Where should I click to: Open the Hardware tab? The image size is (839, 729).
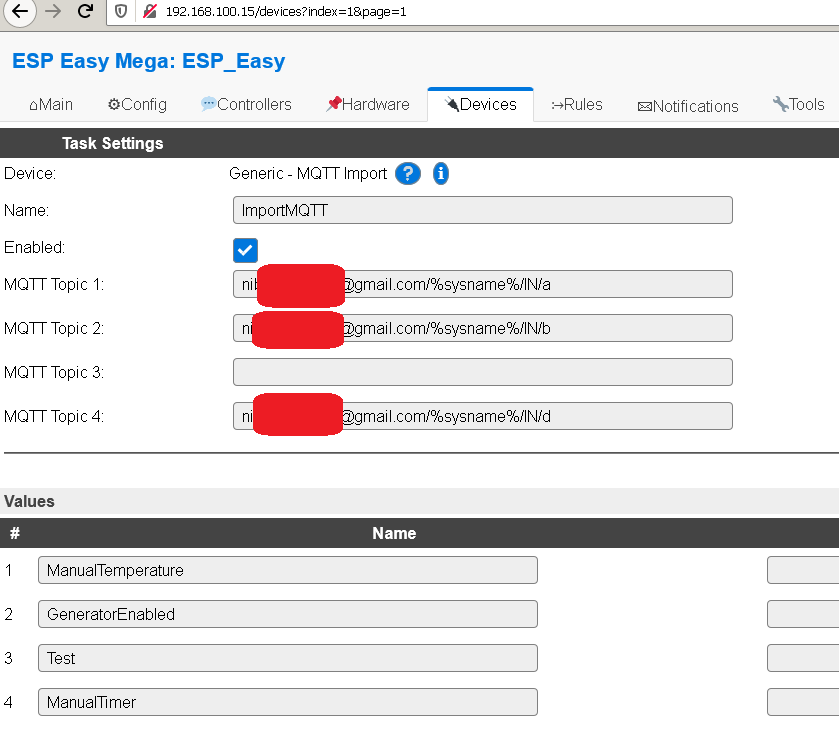(368, 104)
